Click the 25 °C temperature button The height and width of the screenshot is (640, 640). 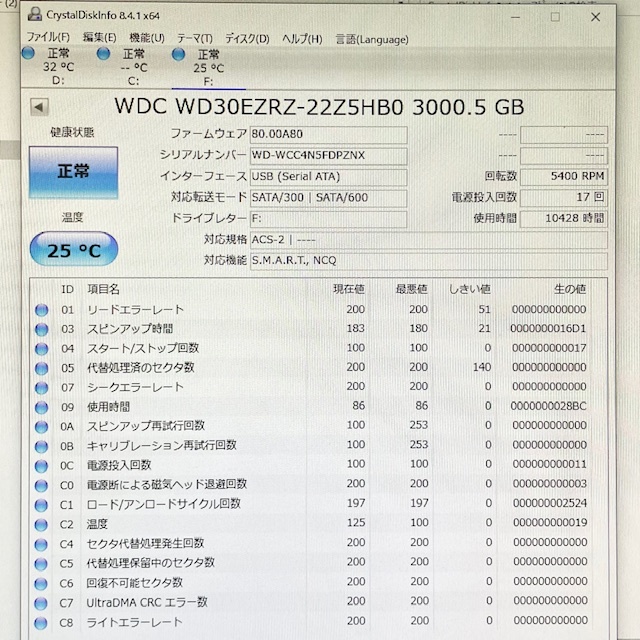point(74,249)
